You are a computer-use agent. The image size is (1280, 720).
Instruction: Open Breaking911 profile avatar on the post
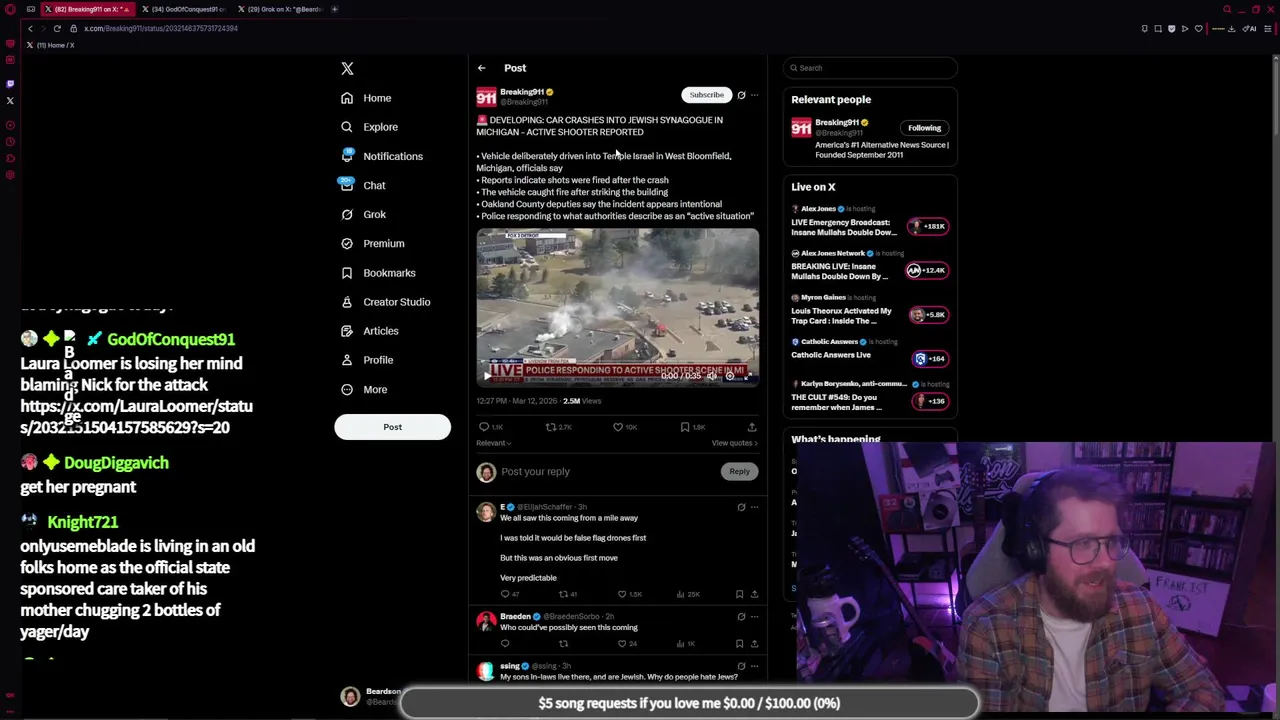tap(486, 97)
